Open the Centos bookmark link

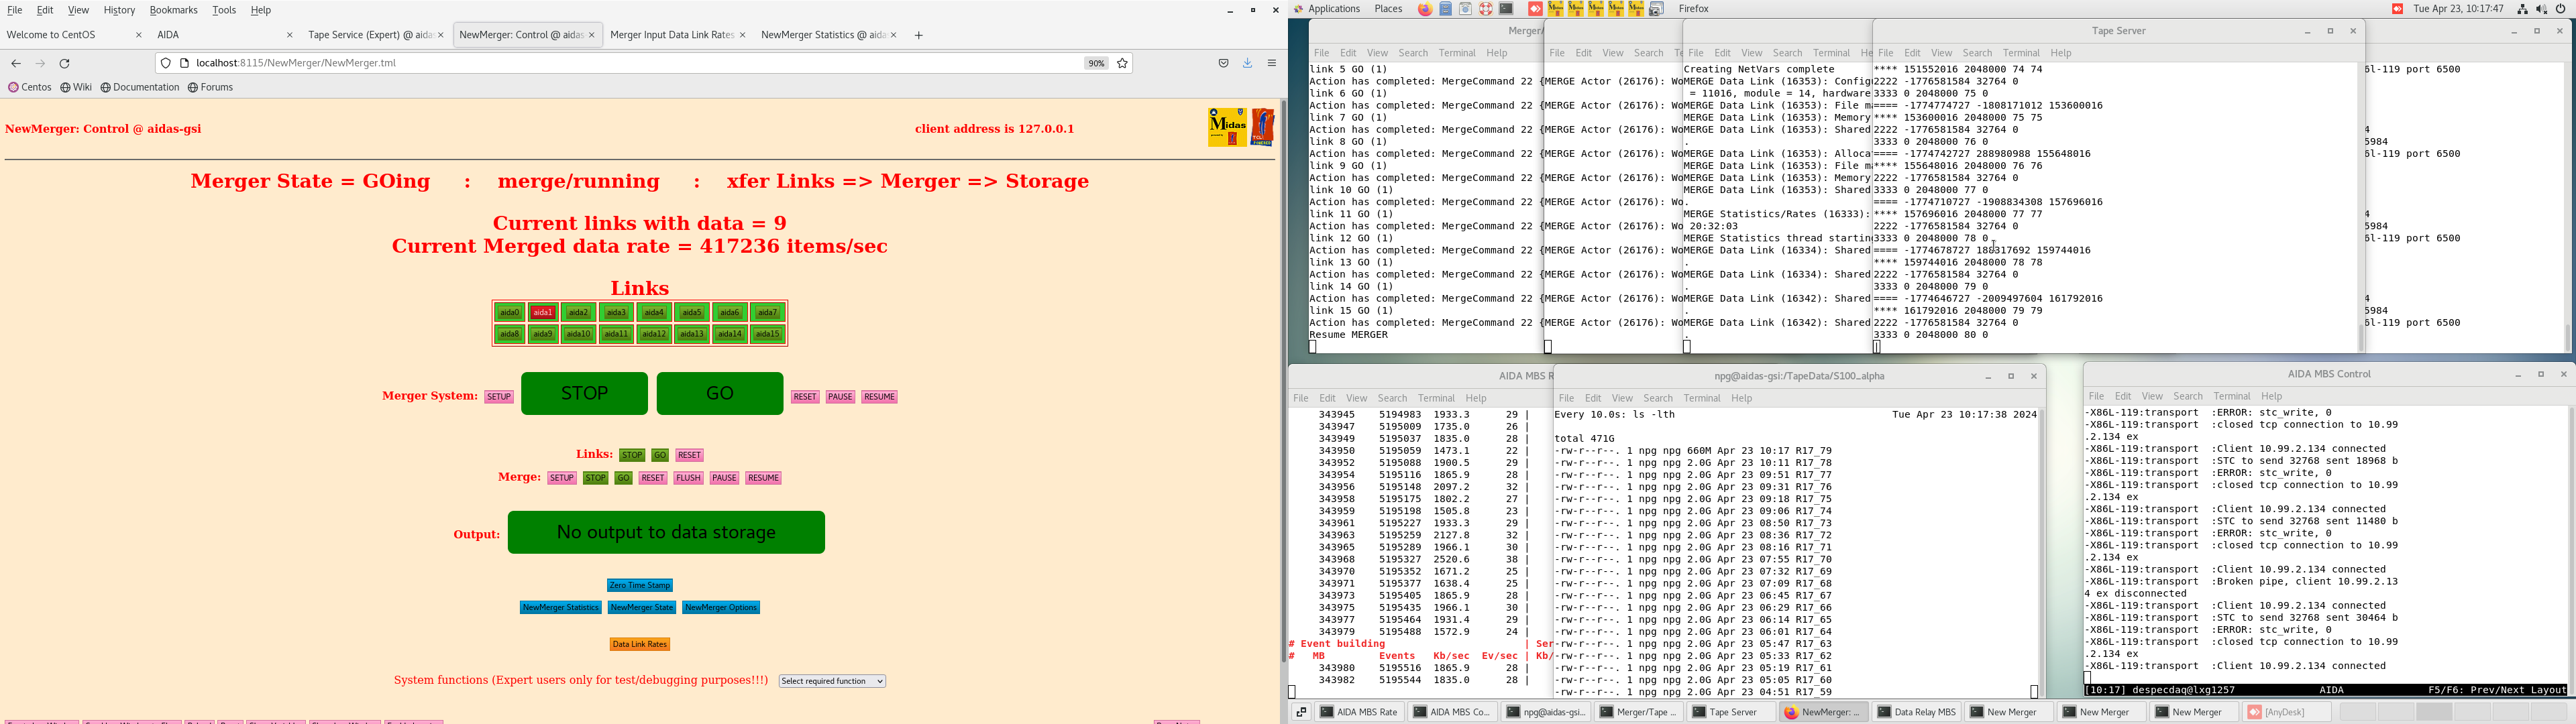[x=30, y=87]
